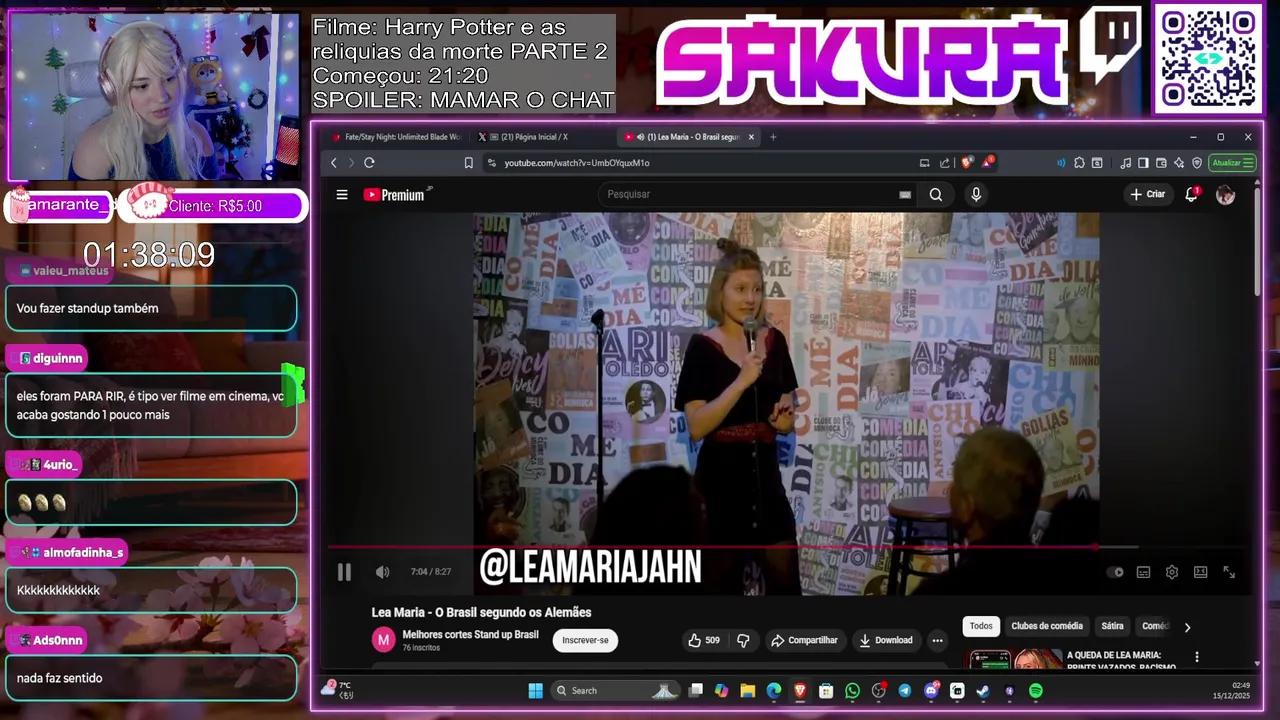Open the Brave VPN shield icon
Image resolution: width=1280 pixels, height=720 pixels.
coord(1197,163)
